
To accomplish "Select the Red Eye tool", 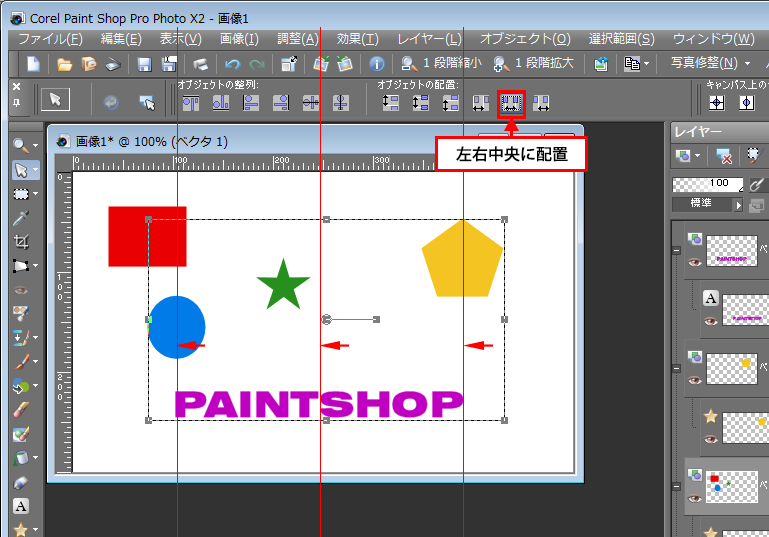I will [21, 290].
